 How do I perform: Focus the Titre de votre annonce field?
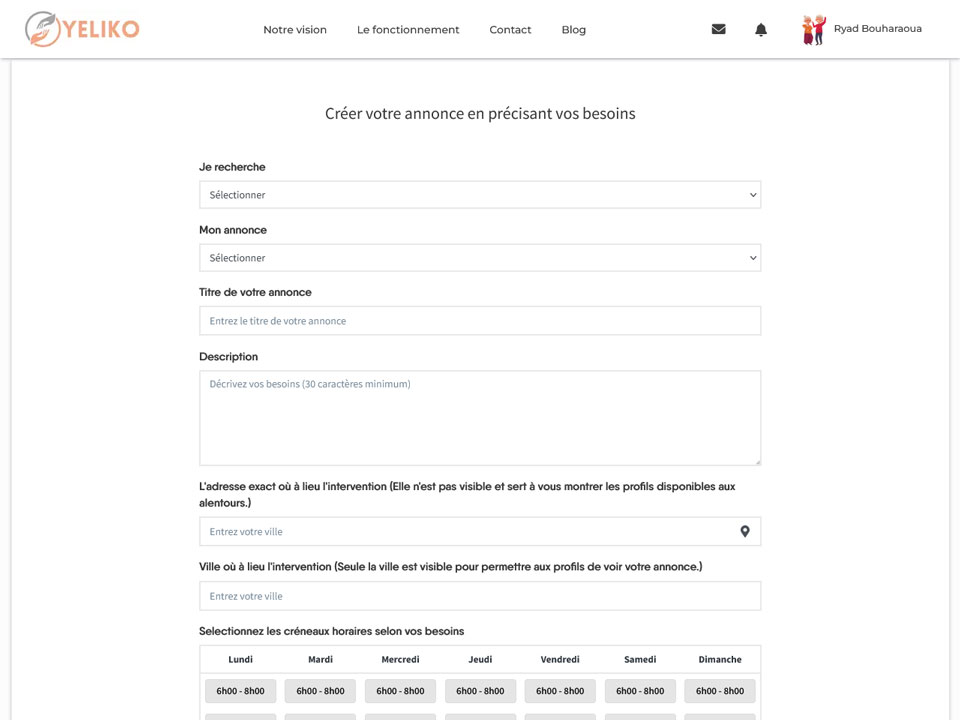(480, 321)
